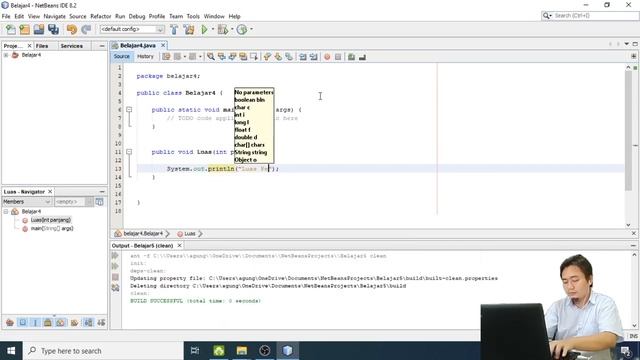Toggle Fully Qualified Names filter in Navigator
This screenshot has height=360, width=640.
[x=74, y=323]
